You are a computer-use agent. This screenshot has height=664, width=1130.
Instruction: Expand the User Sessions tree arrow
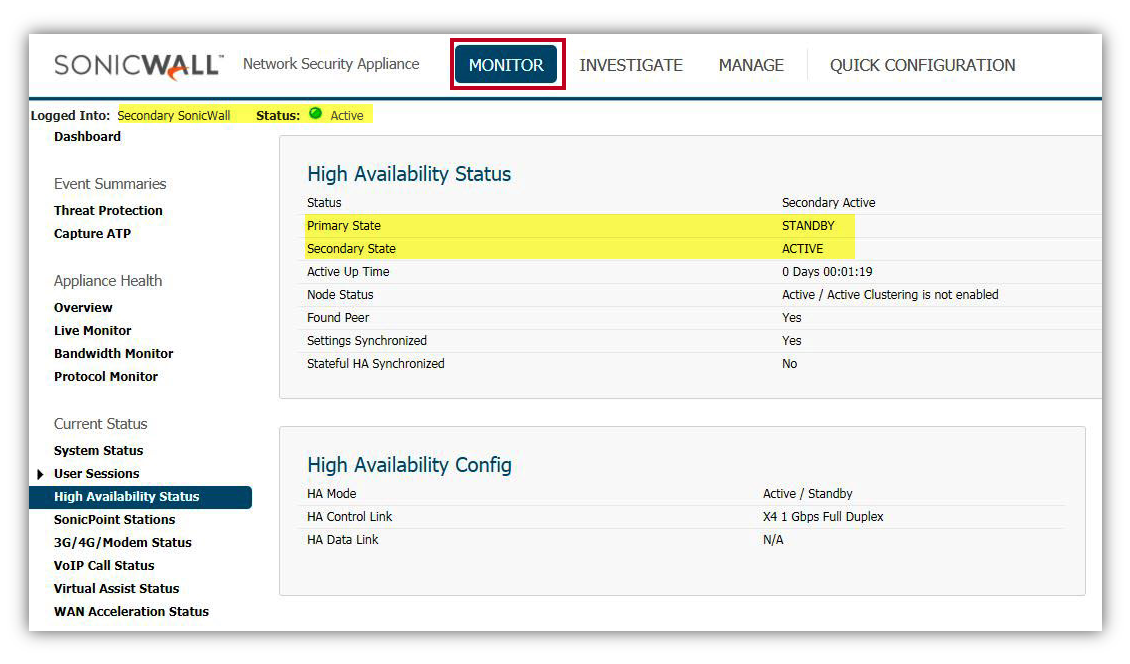(x=40, y=474)
